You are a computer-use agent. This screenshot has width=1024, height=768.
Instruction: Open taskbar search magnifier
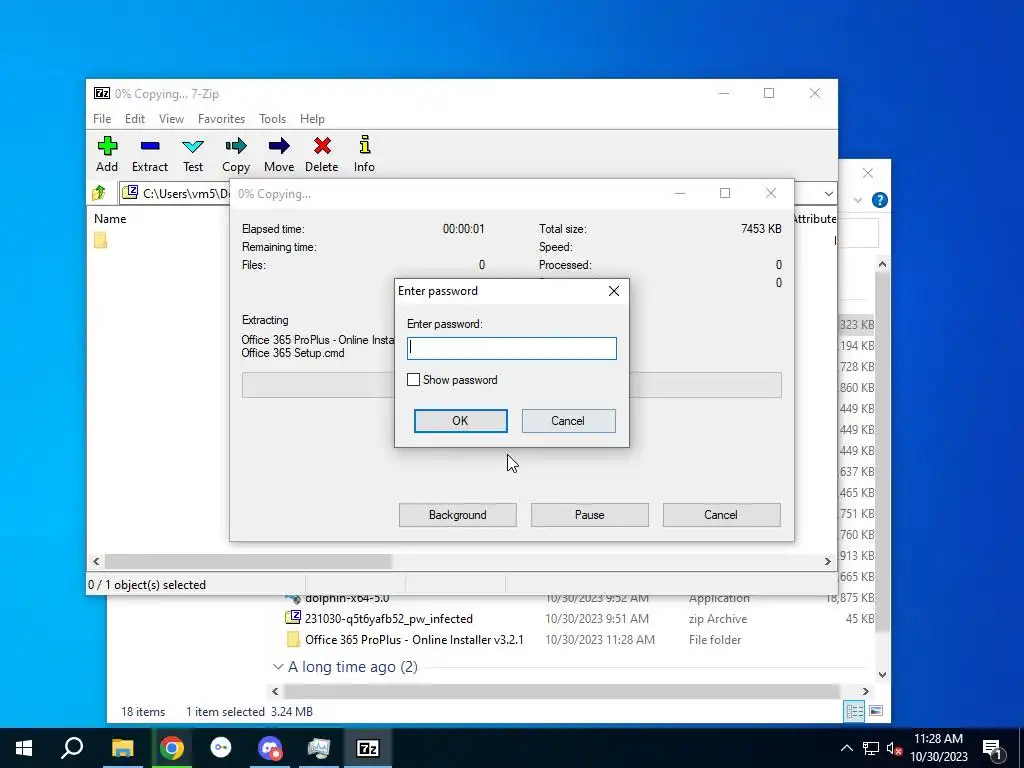(72, 748)
